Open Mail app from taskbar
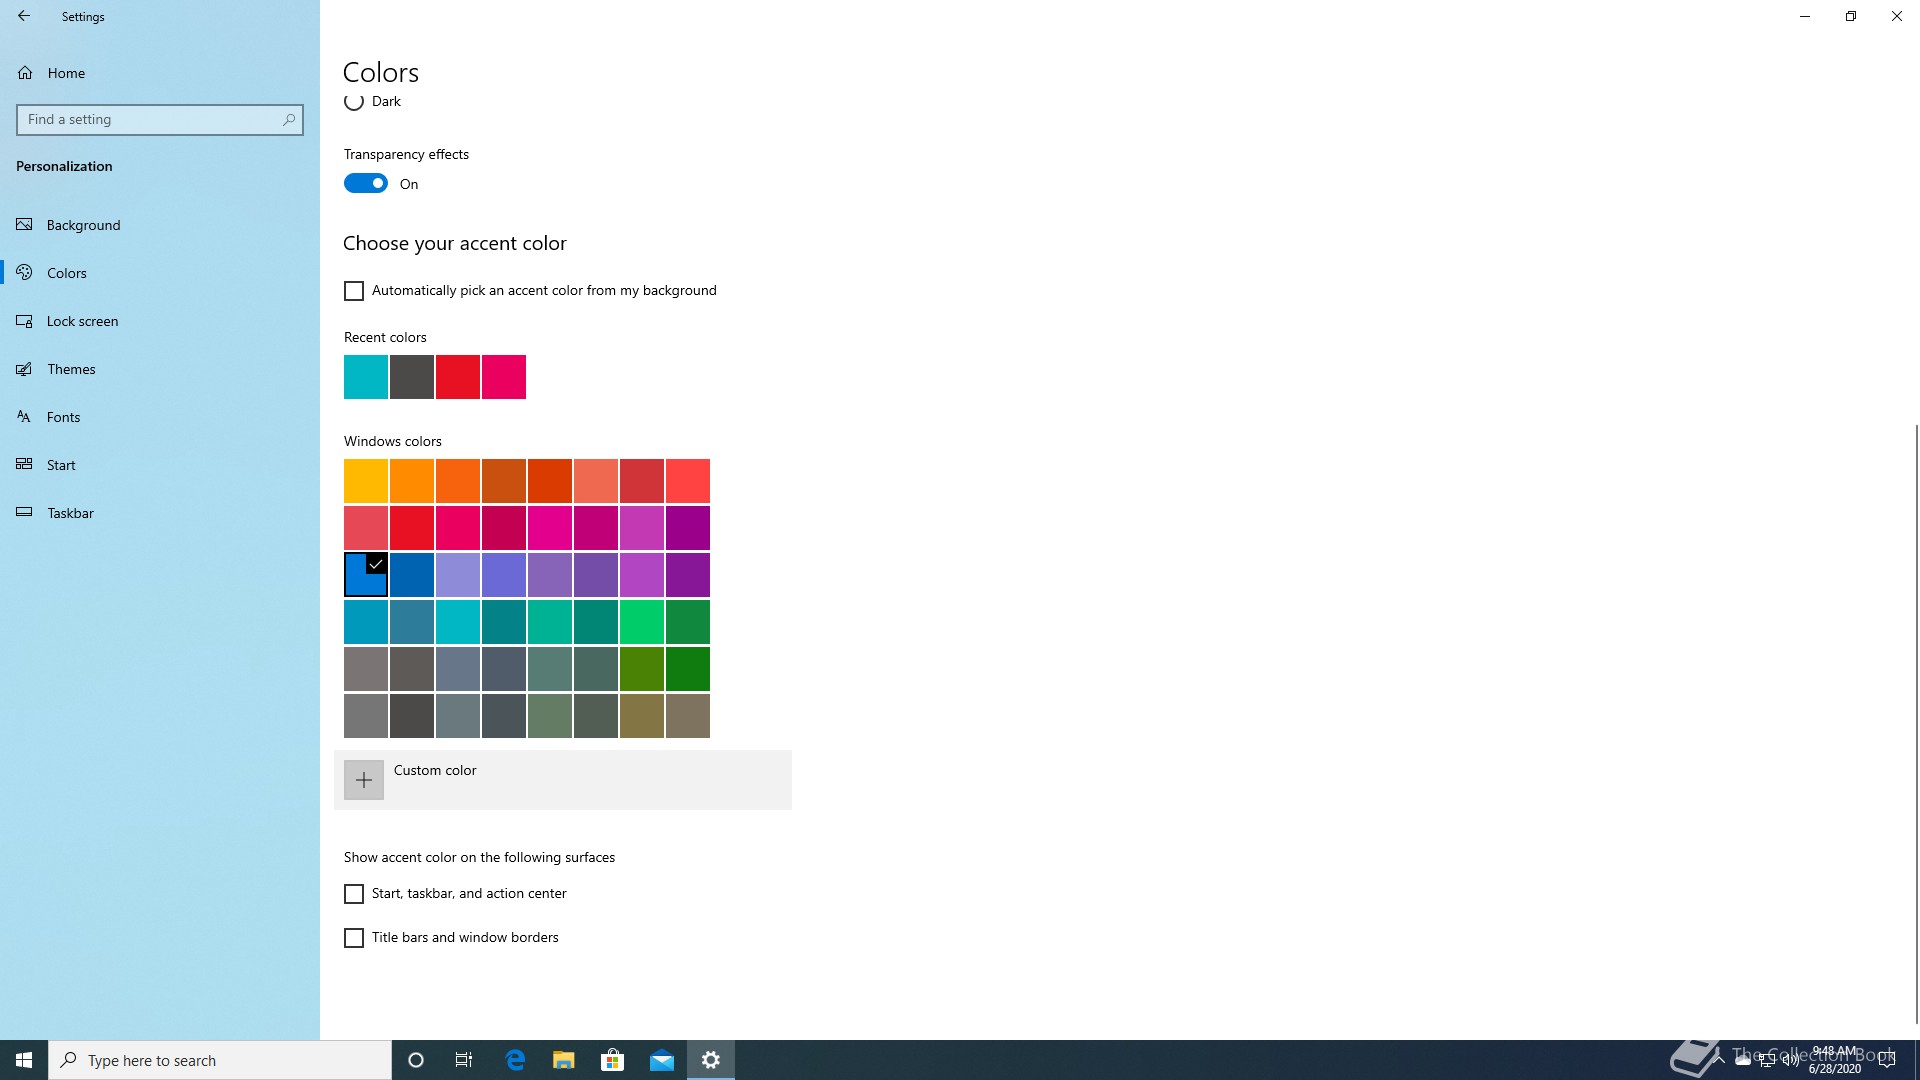1920x1080 pixels. (x=662, y=1060)
